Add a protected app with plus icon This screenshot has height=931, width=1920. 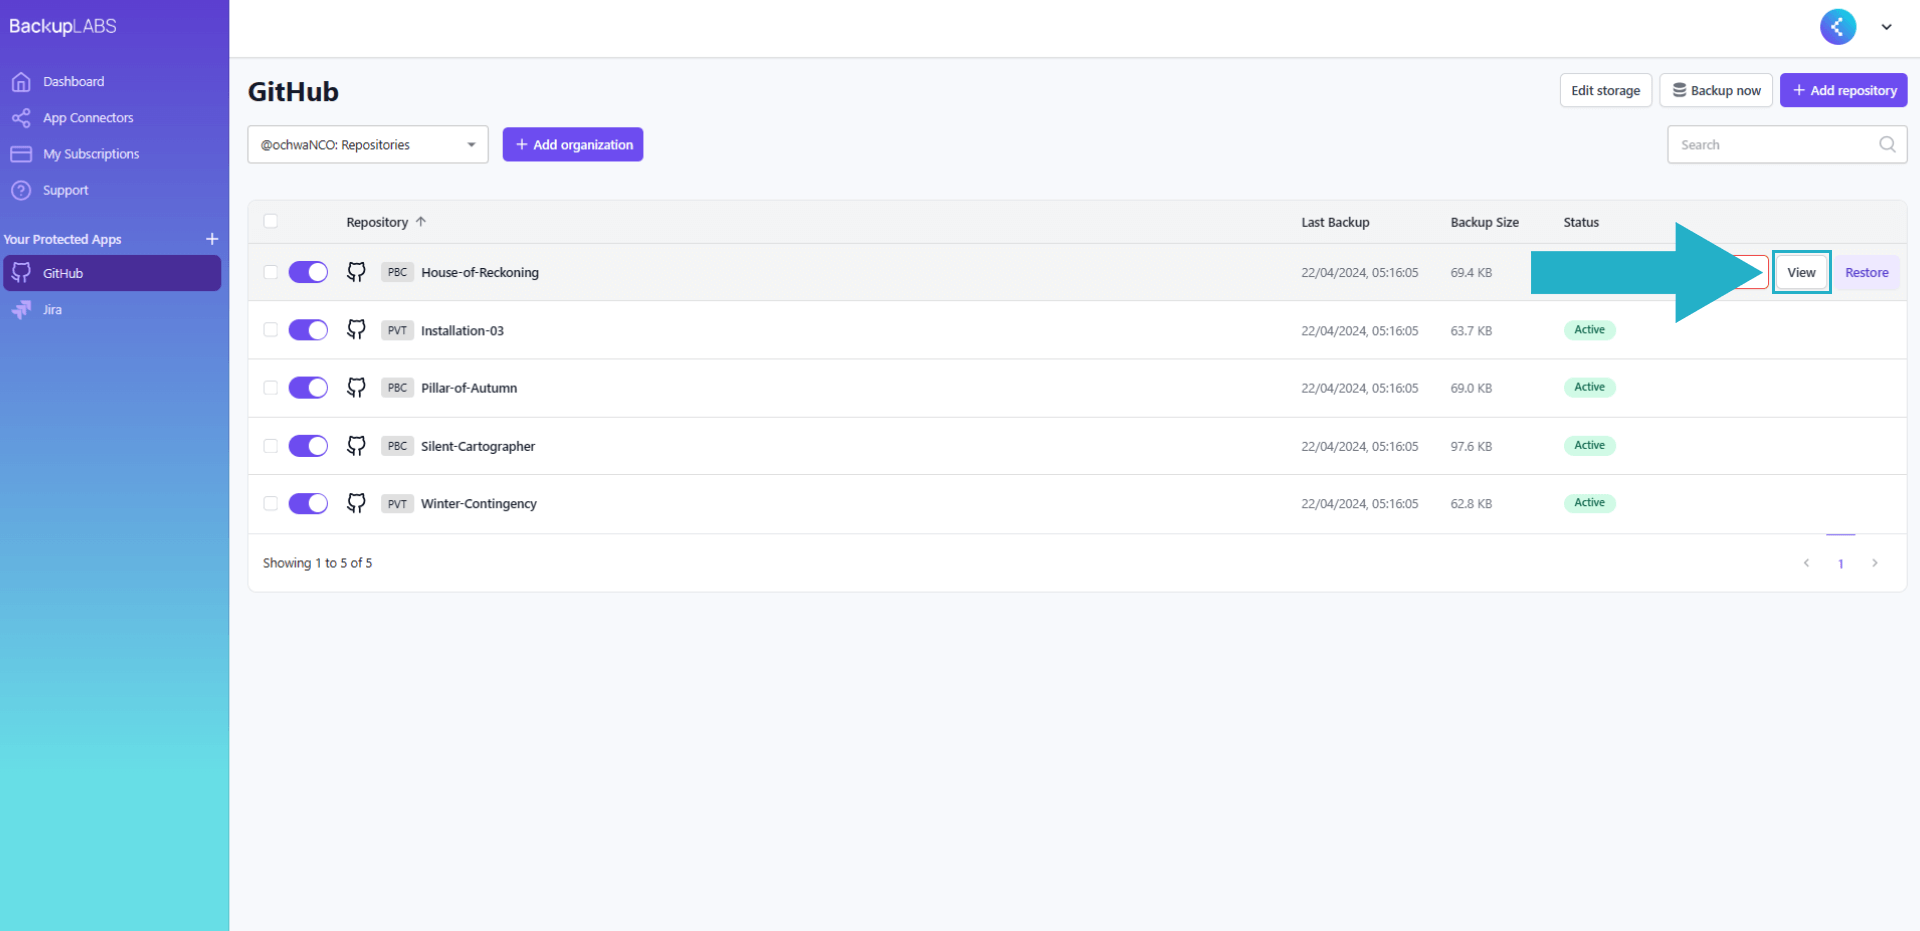click(212, 239)
